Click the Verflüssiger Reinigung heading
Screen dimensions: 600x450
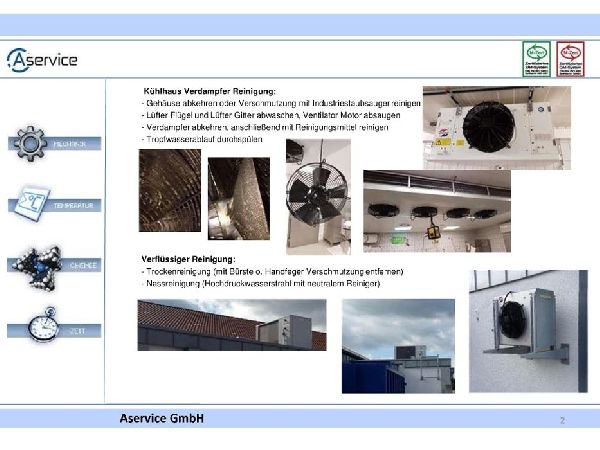coord(187,260)
